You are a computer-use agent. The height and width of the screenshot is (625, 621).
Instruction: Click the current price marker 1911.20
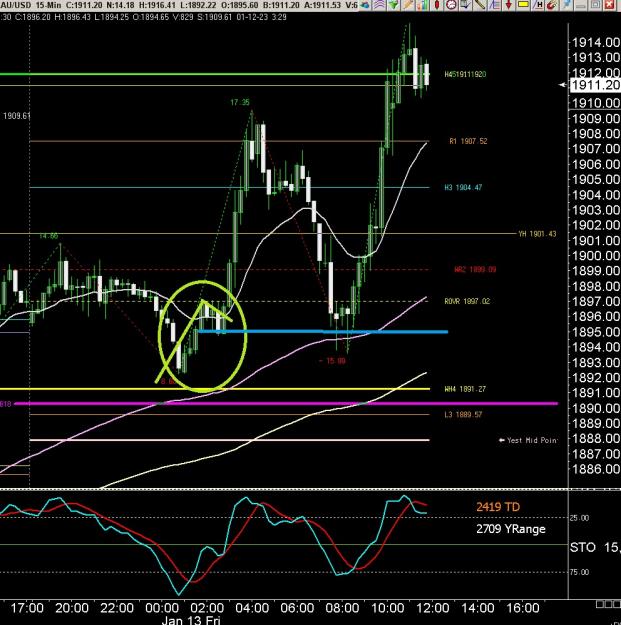pyautogui.click(x=595, y=85)
